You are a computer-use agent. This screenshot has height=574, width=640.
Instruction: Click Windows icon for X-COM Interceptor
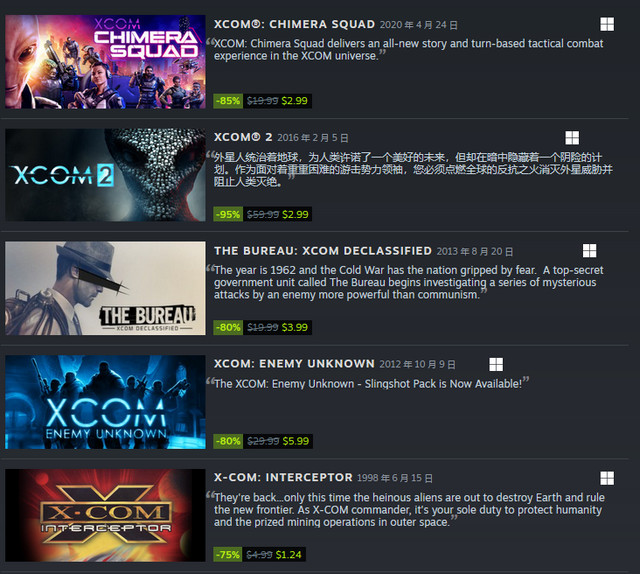(607, 478)
